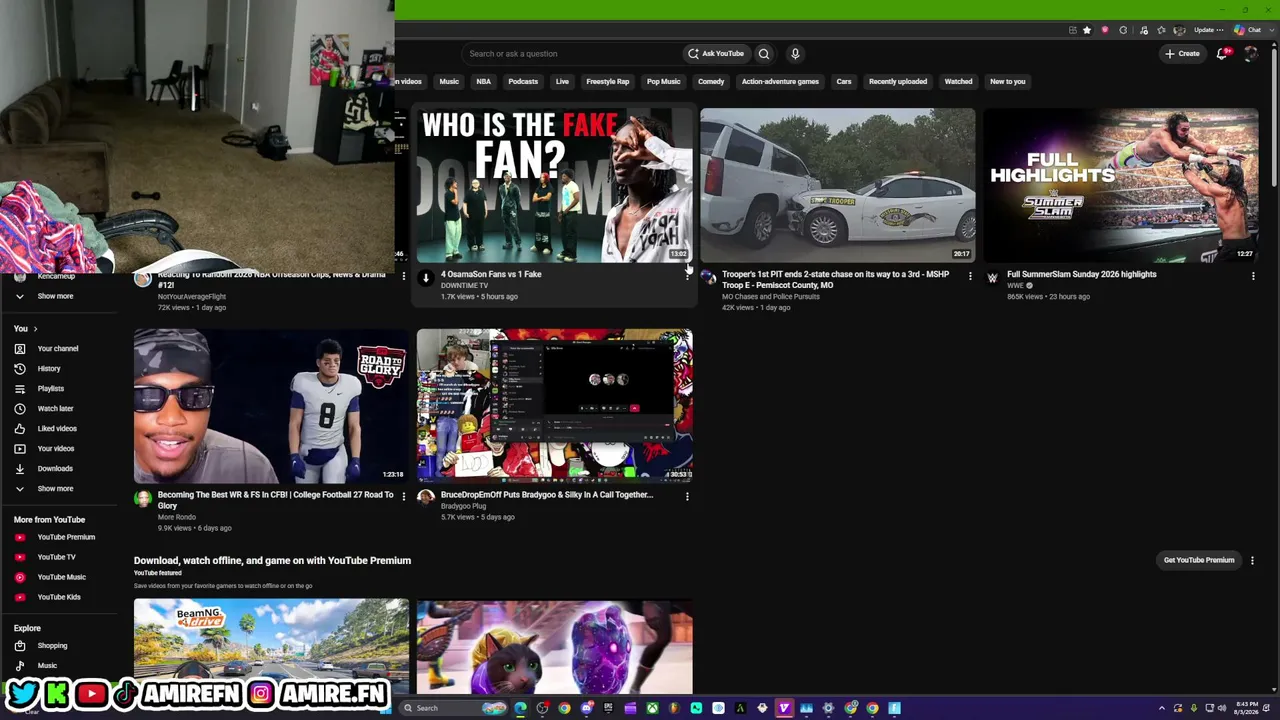This screenshot has height=720, width=1280.
Task: Select the Comedy filter chip
Action: coord(711,82)
